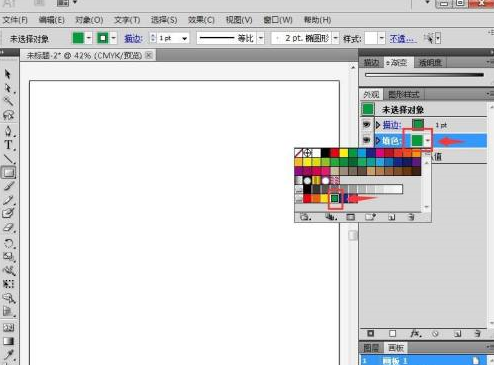Select the Mesh tool

(x=8, y=327)
